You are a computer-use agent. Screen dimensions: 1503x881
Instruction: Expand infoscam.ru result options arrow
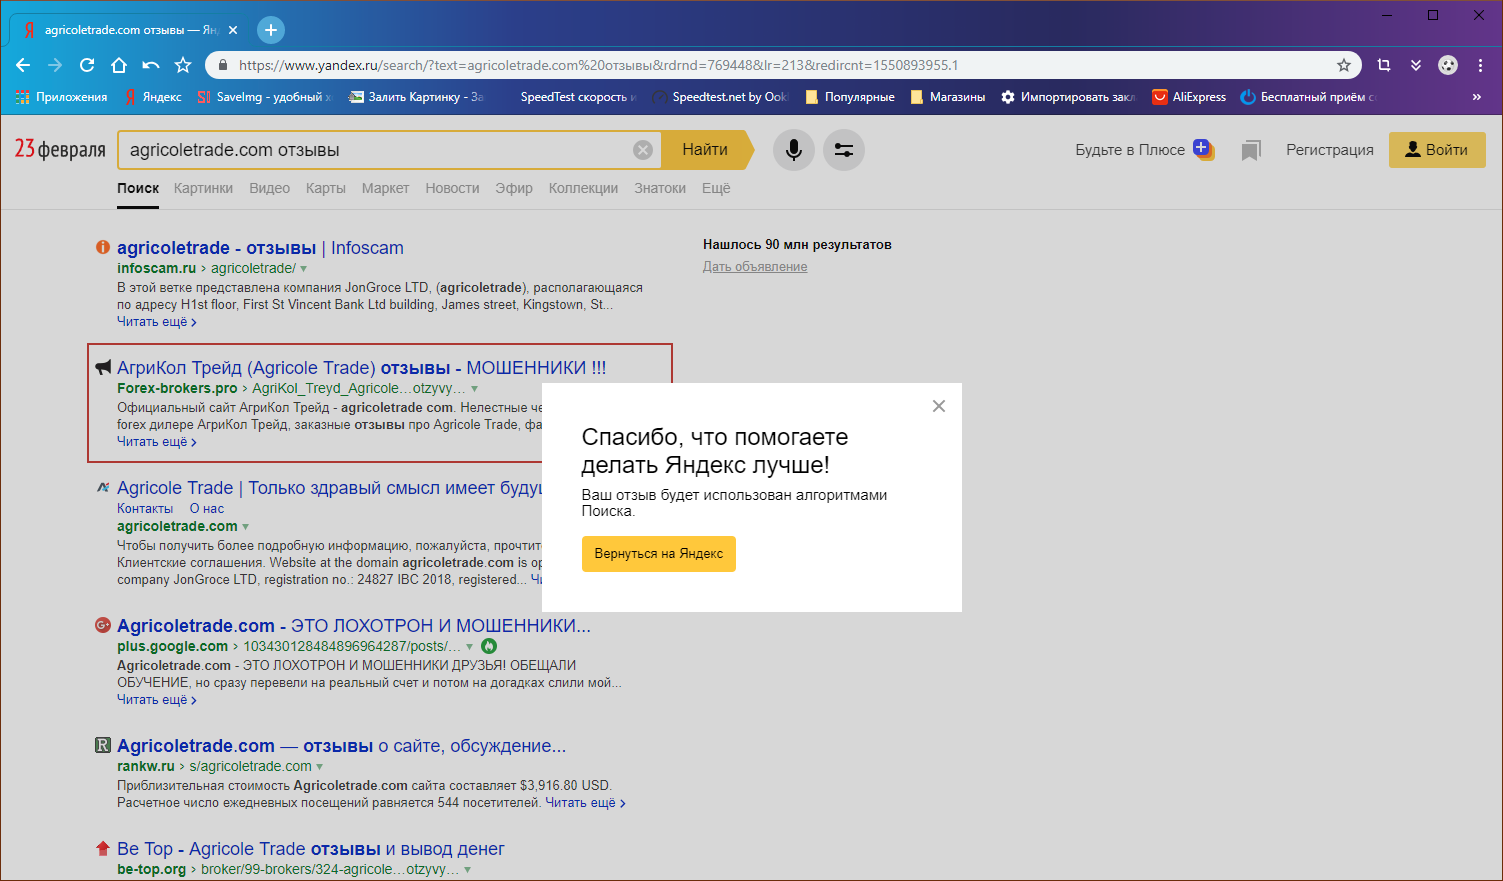304,269
